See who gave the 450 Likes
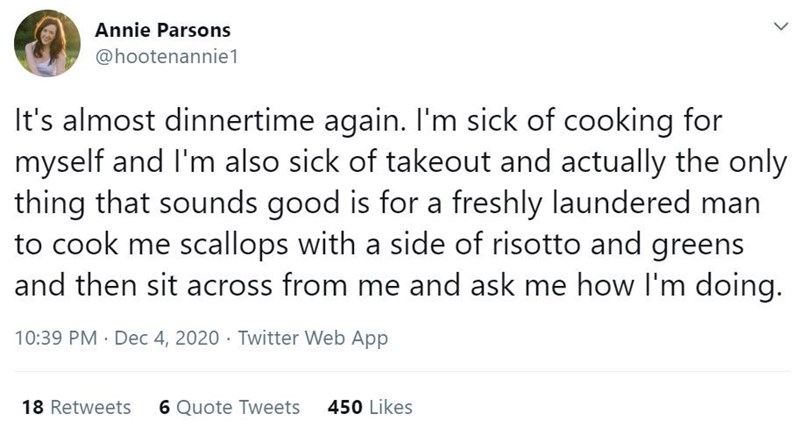The height and width of the screenshot is (428, 800). pyautogui.click(x=370, y=407)
